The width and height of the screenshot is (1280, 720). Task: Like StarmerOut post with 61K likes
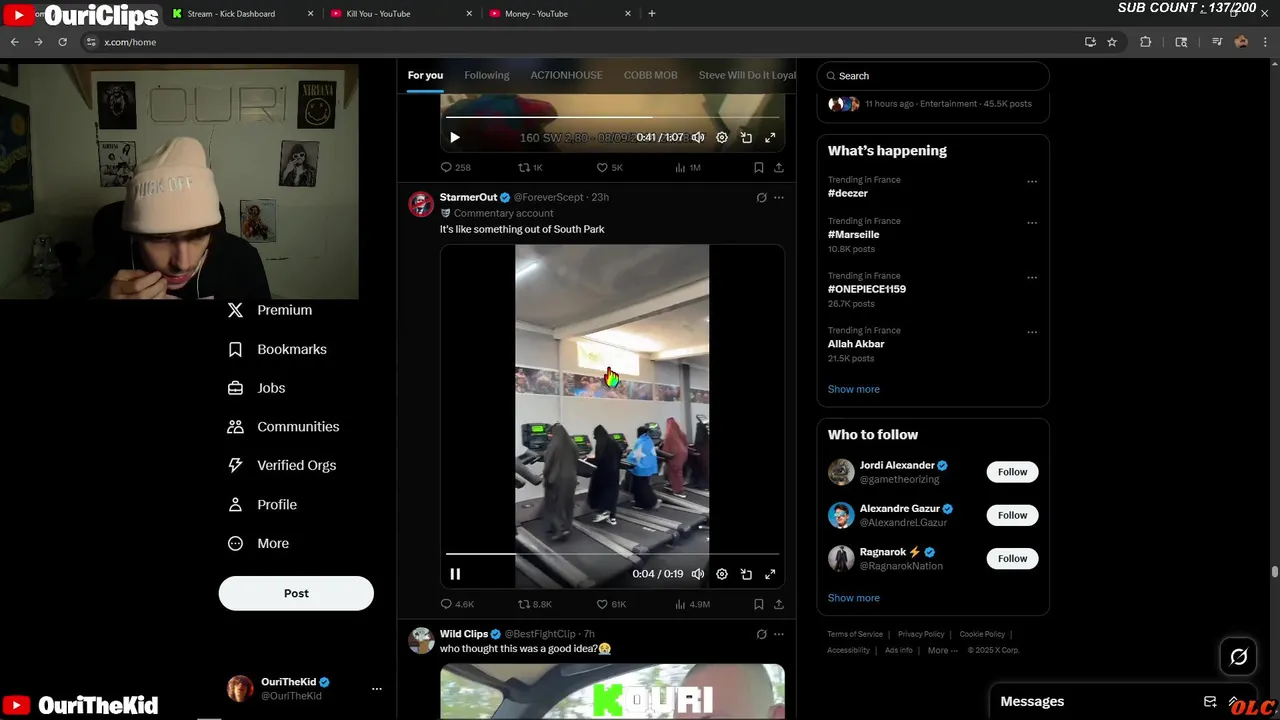(611, 604)
